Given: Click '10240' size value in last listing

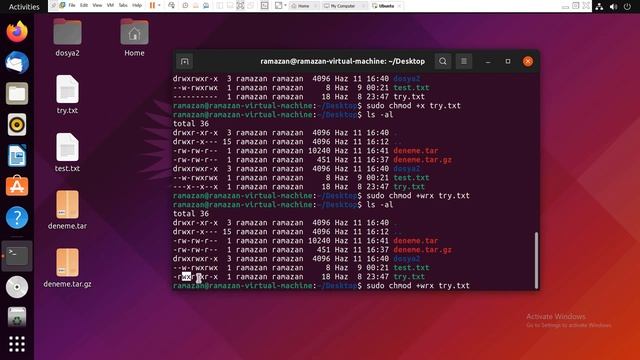Looking at the screenshot, I should [319, 241].
